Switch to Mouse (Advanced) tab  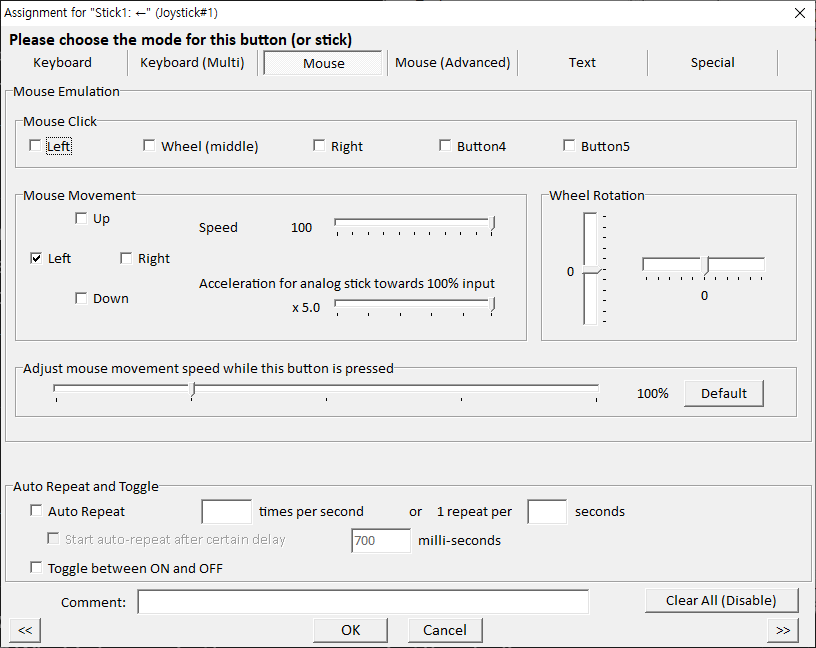pos(452,63)
